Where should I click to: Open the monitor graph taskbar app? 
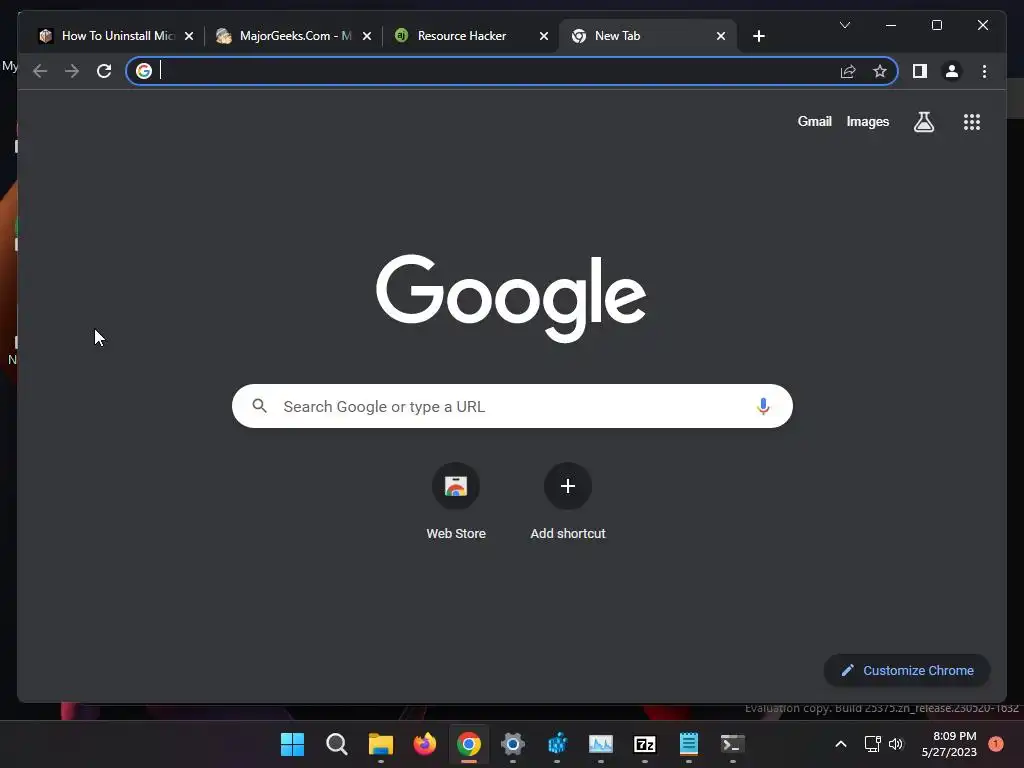(x=601, y=744)
